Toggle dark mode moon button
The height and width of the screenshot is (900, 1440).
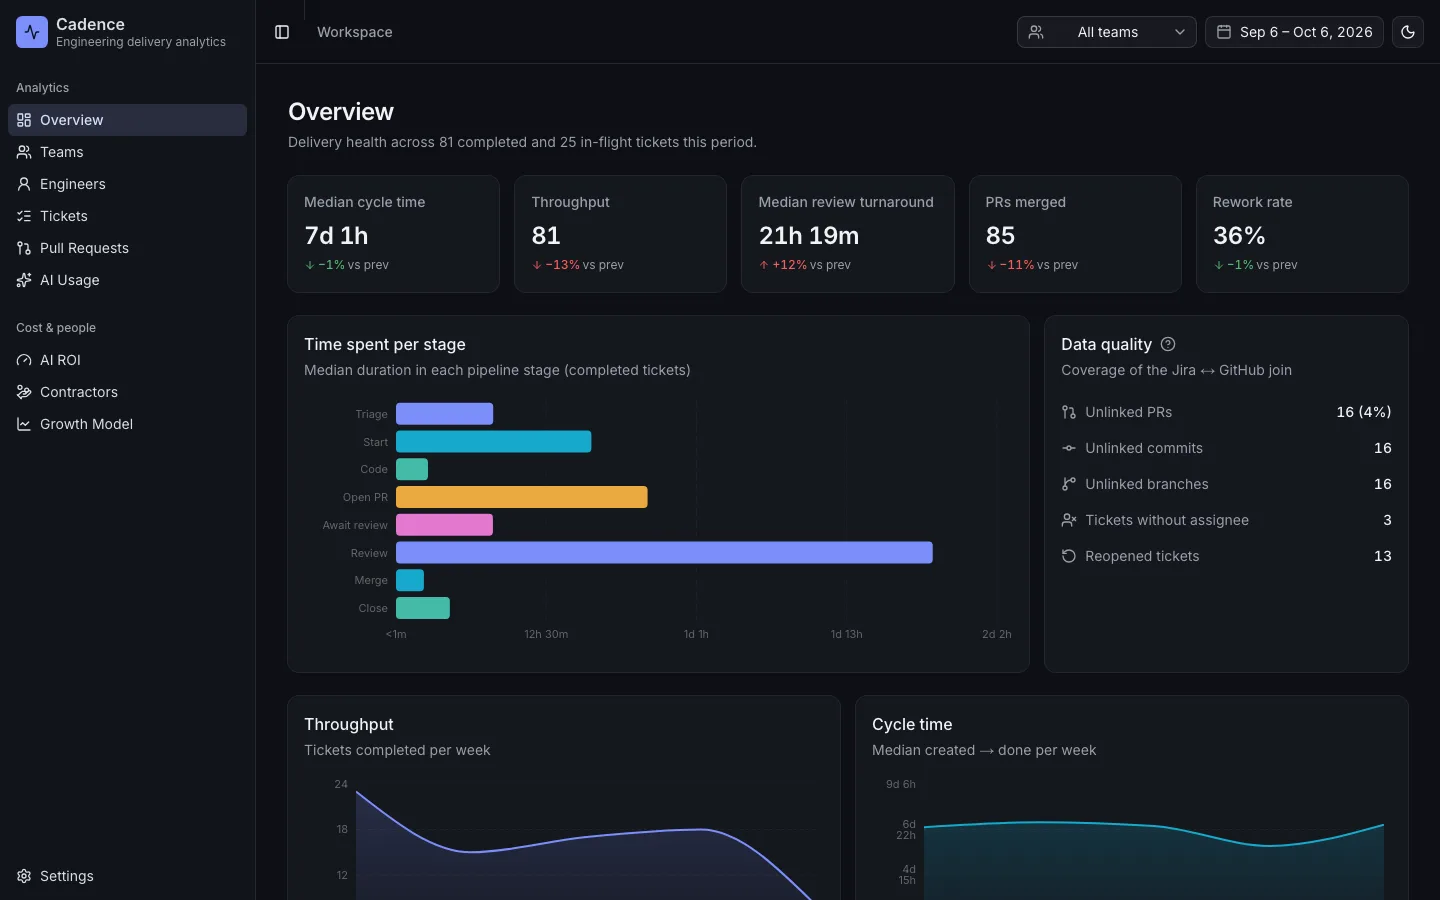tap(1408, 32)
